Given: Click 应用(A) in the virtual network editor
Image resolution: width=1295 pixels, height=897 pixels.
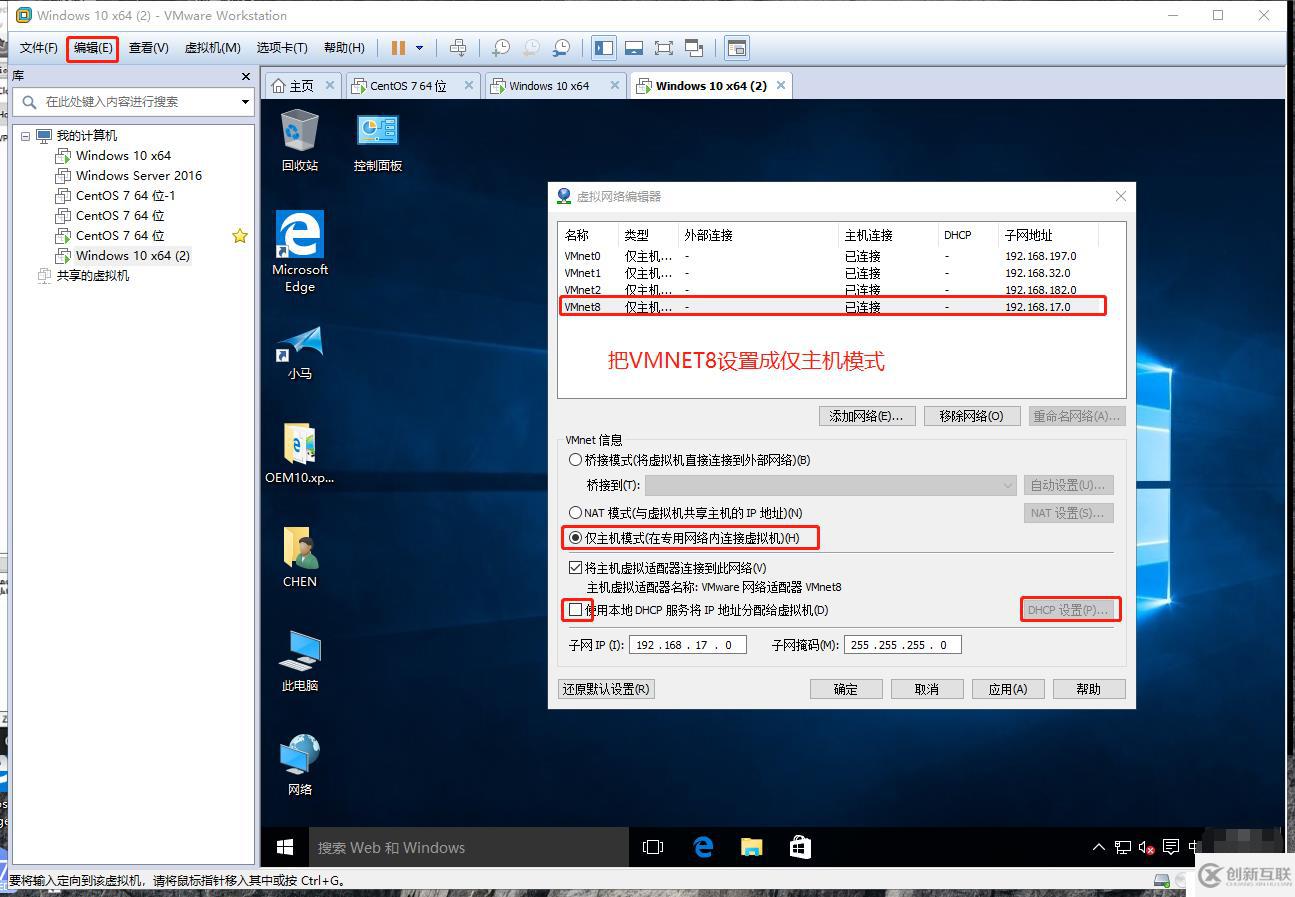Looking at the screenshot, I should [x=1007, y=689].
